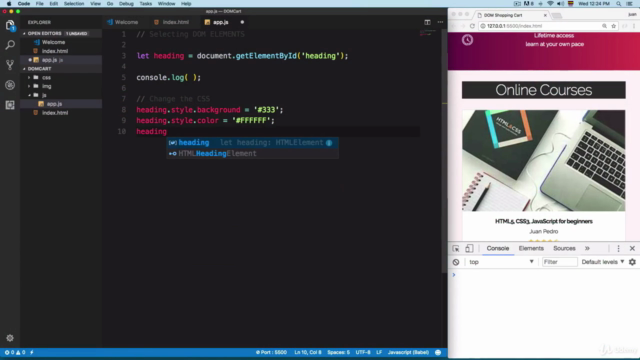Open the info icon on heading suggestion

coord(329,142)
